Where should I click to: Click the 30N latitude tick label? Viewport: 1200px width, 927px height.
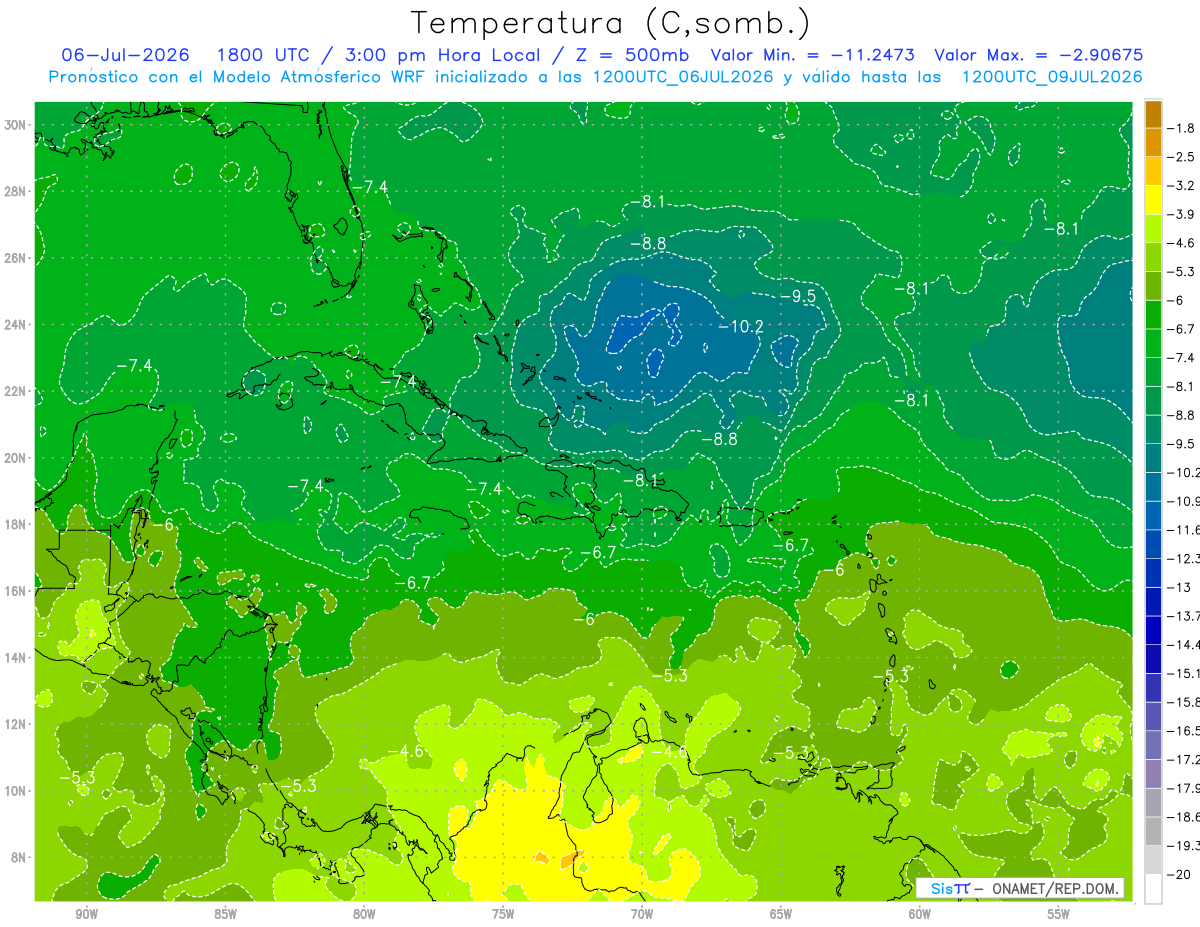click(16, 124)
